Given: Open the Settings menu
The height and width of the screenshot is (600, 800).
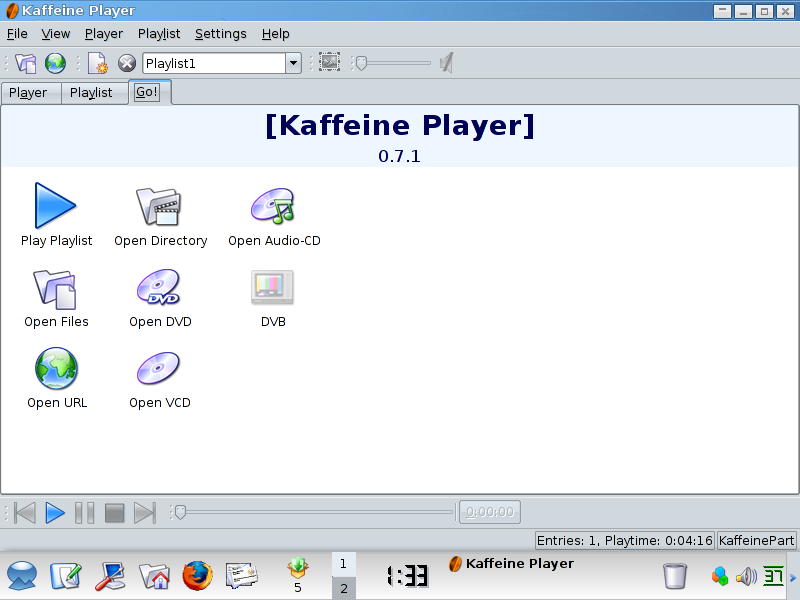Looking at the screenshot, I should tap(220, 33).
